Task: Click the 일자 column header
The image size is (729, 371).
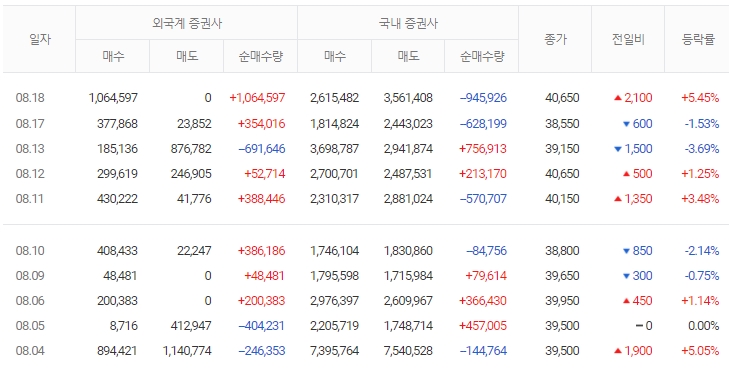Action: 39,40
